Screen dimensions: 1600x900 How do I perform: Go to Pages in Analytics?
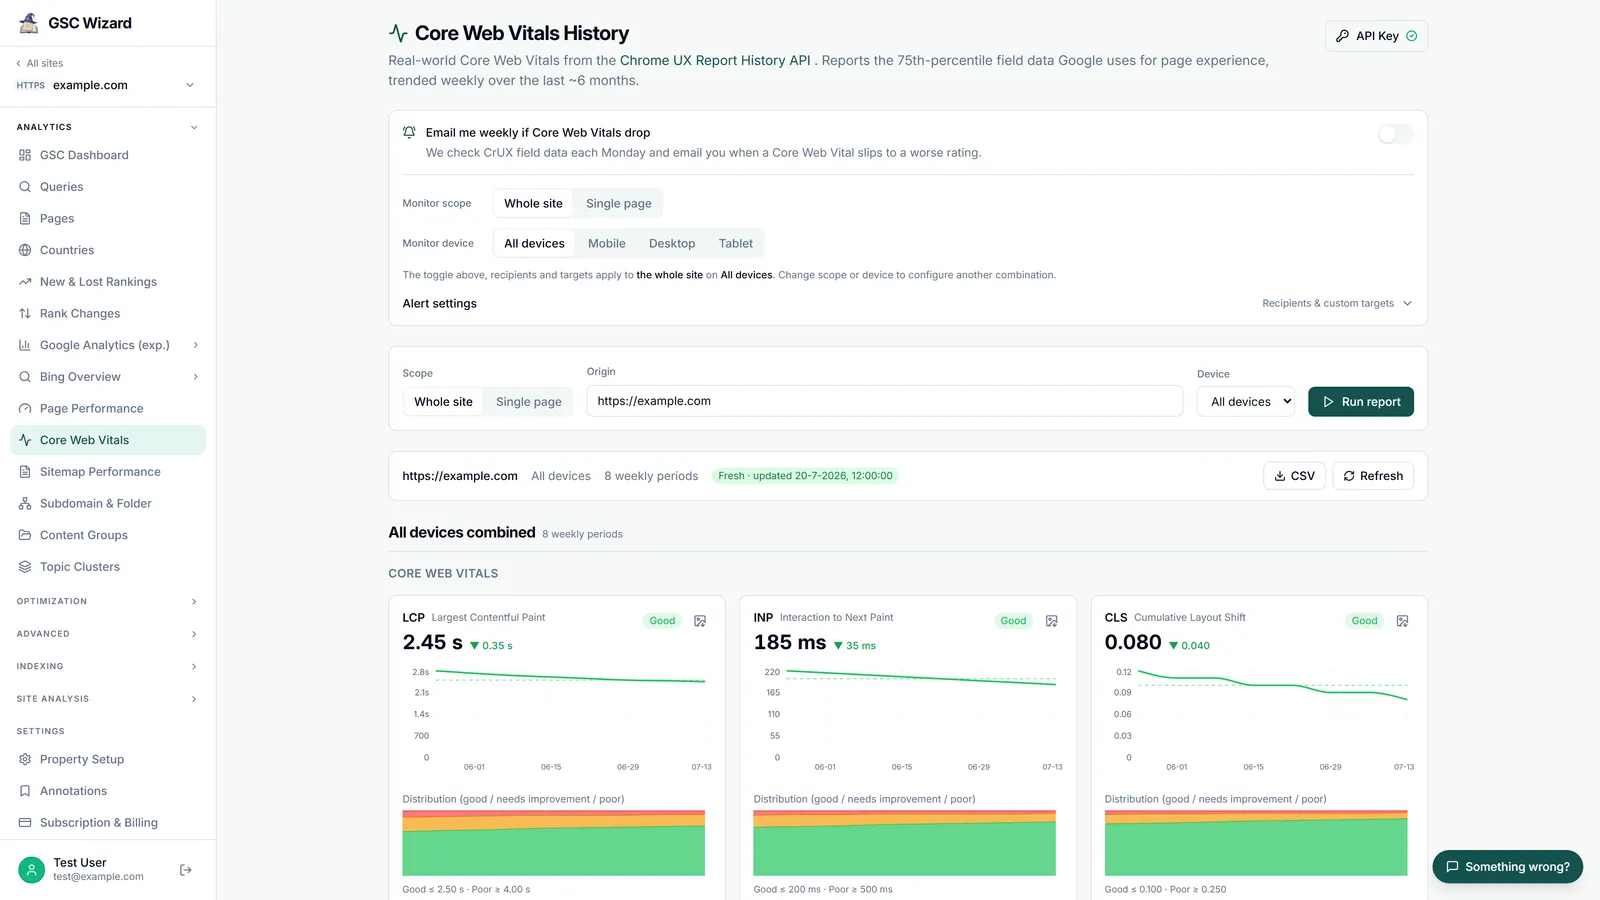click(108, 218)
